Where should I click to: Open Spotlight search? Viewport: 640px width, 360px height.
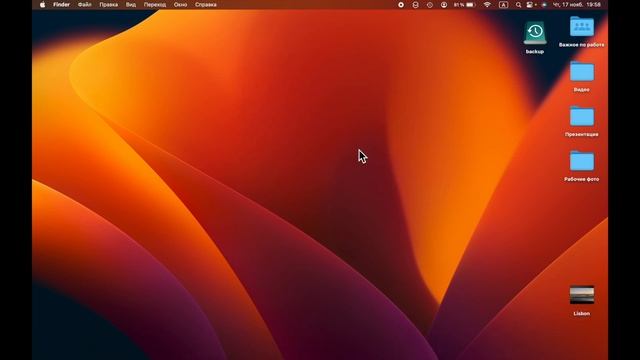[x=518, y=5]
